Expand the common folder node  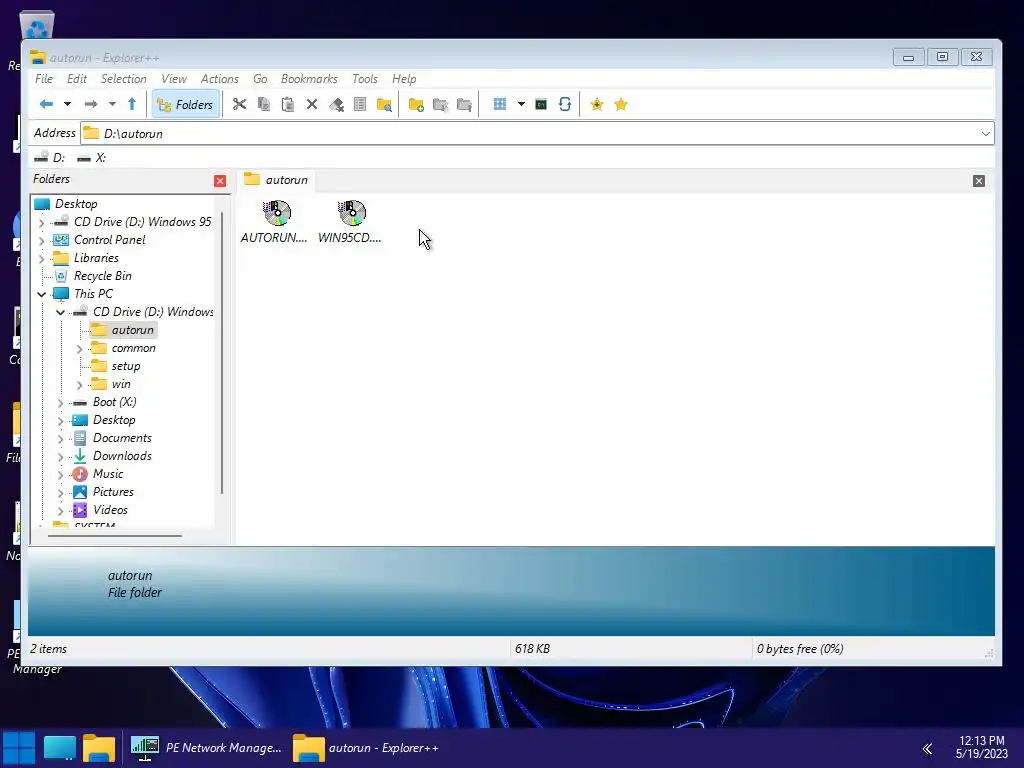click(80, 349)
